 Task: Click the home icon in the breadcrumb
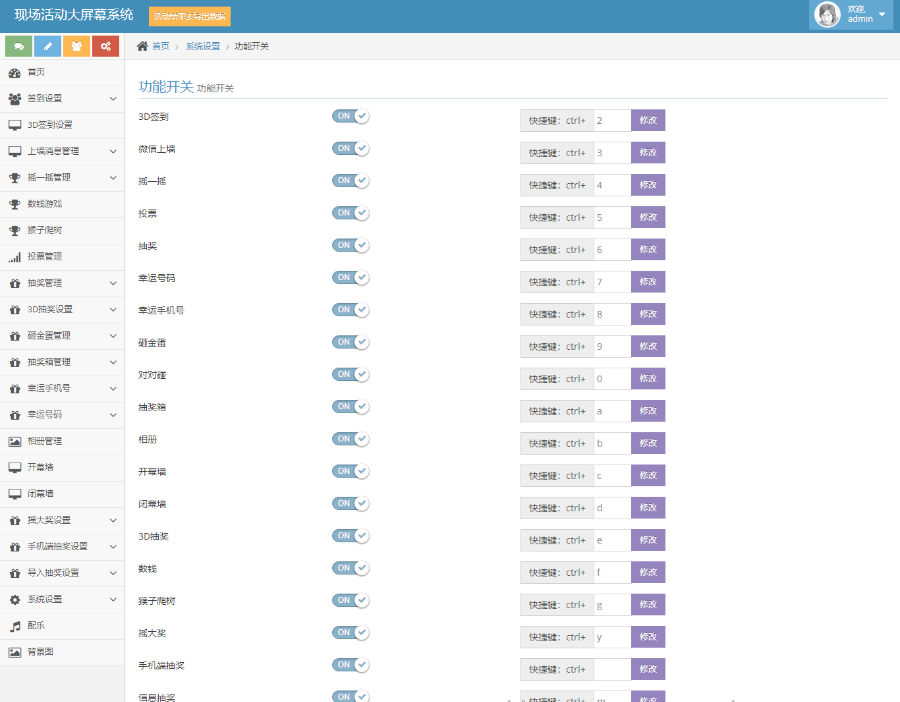(x=143, y=46)
